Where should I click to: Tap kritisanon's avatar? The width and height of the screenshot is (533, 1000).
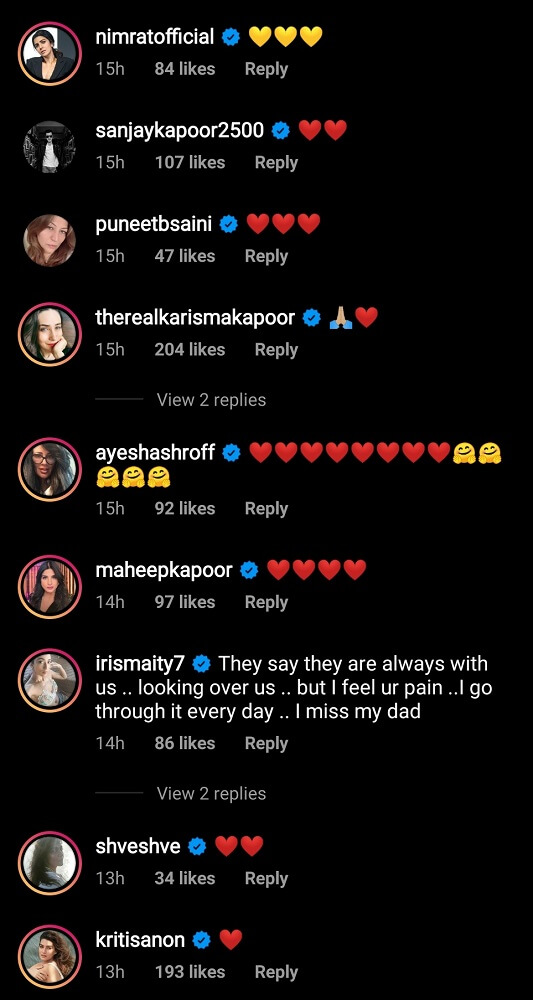click(50, 956)
